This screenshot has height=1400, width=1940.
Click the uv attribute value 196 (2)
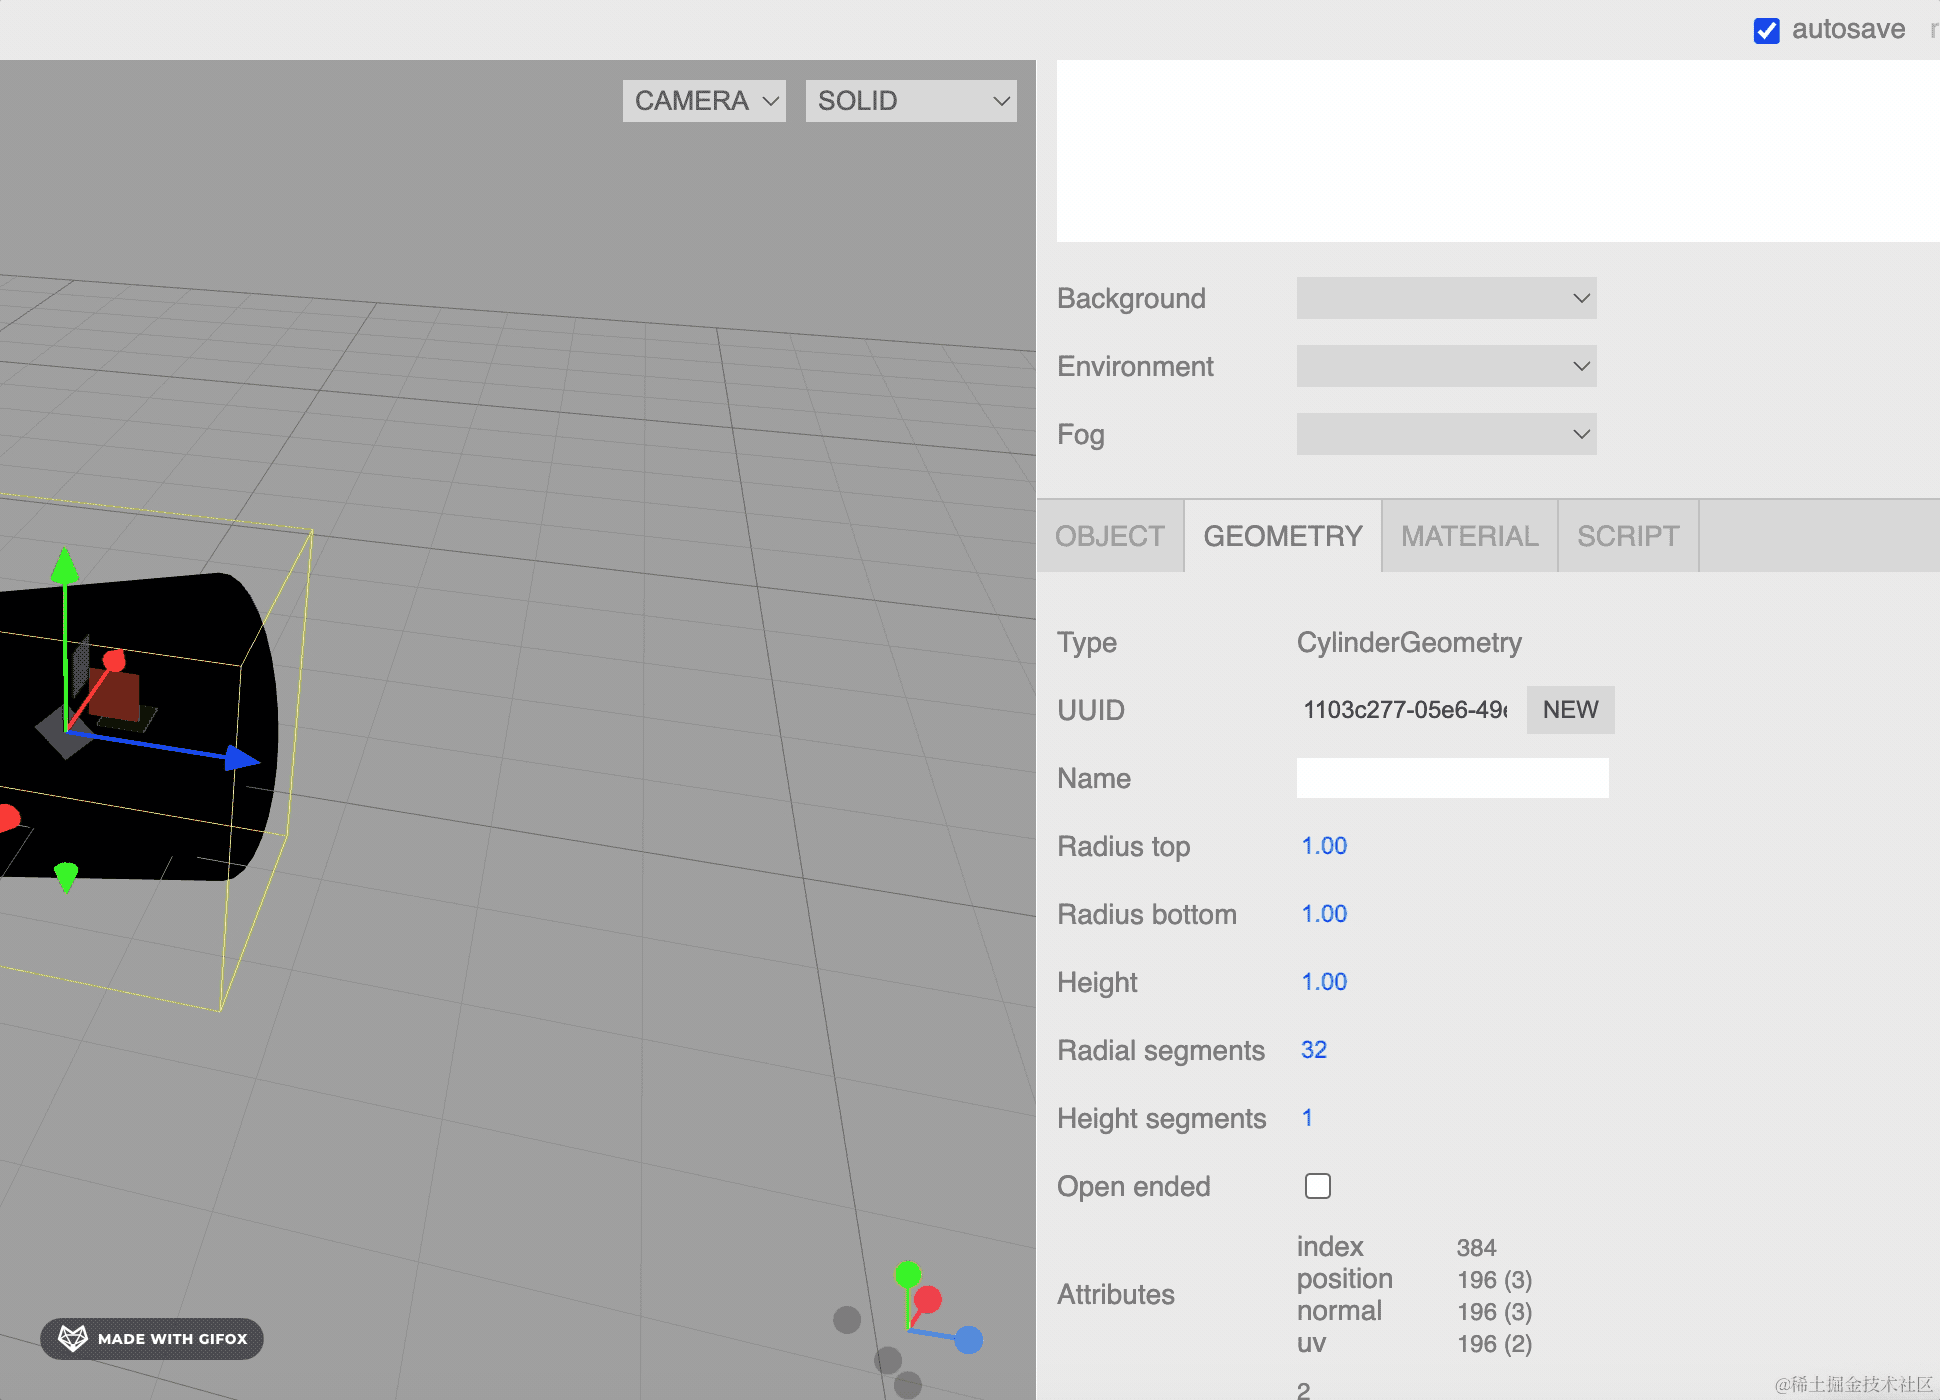click(x=1495, y=1344)
